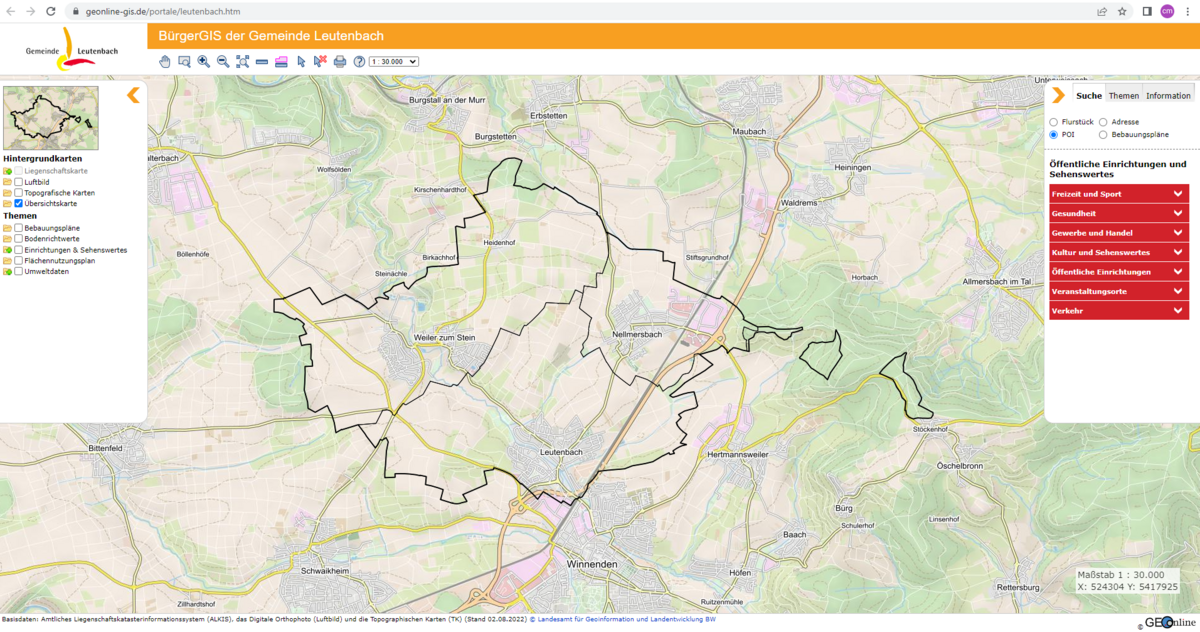Click the zoom in magnifier tool

(x=204, y=61)
